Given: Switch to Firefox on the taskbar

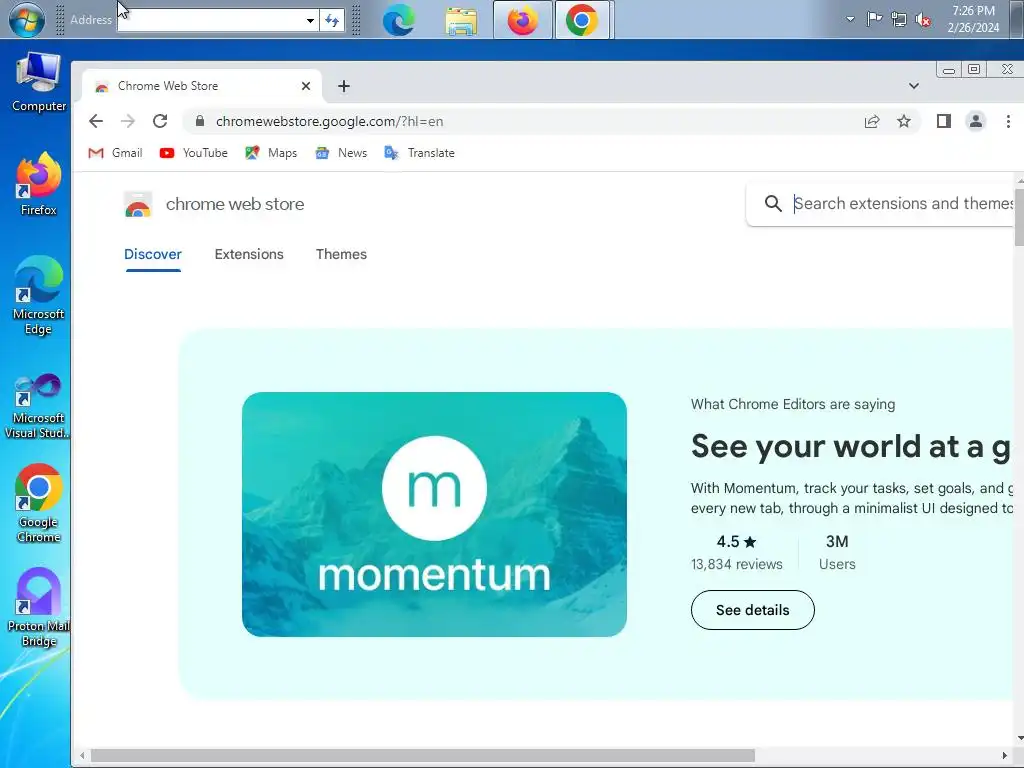Looking at the screenshot, I should (x=522, y=20).
